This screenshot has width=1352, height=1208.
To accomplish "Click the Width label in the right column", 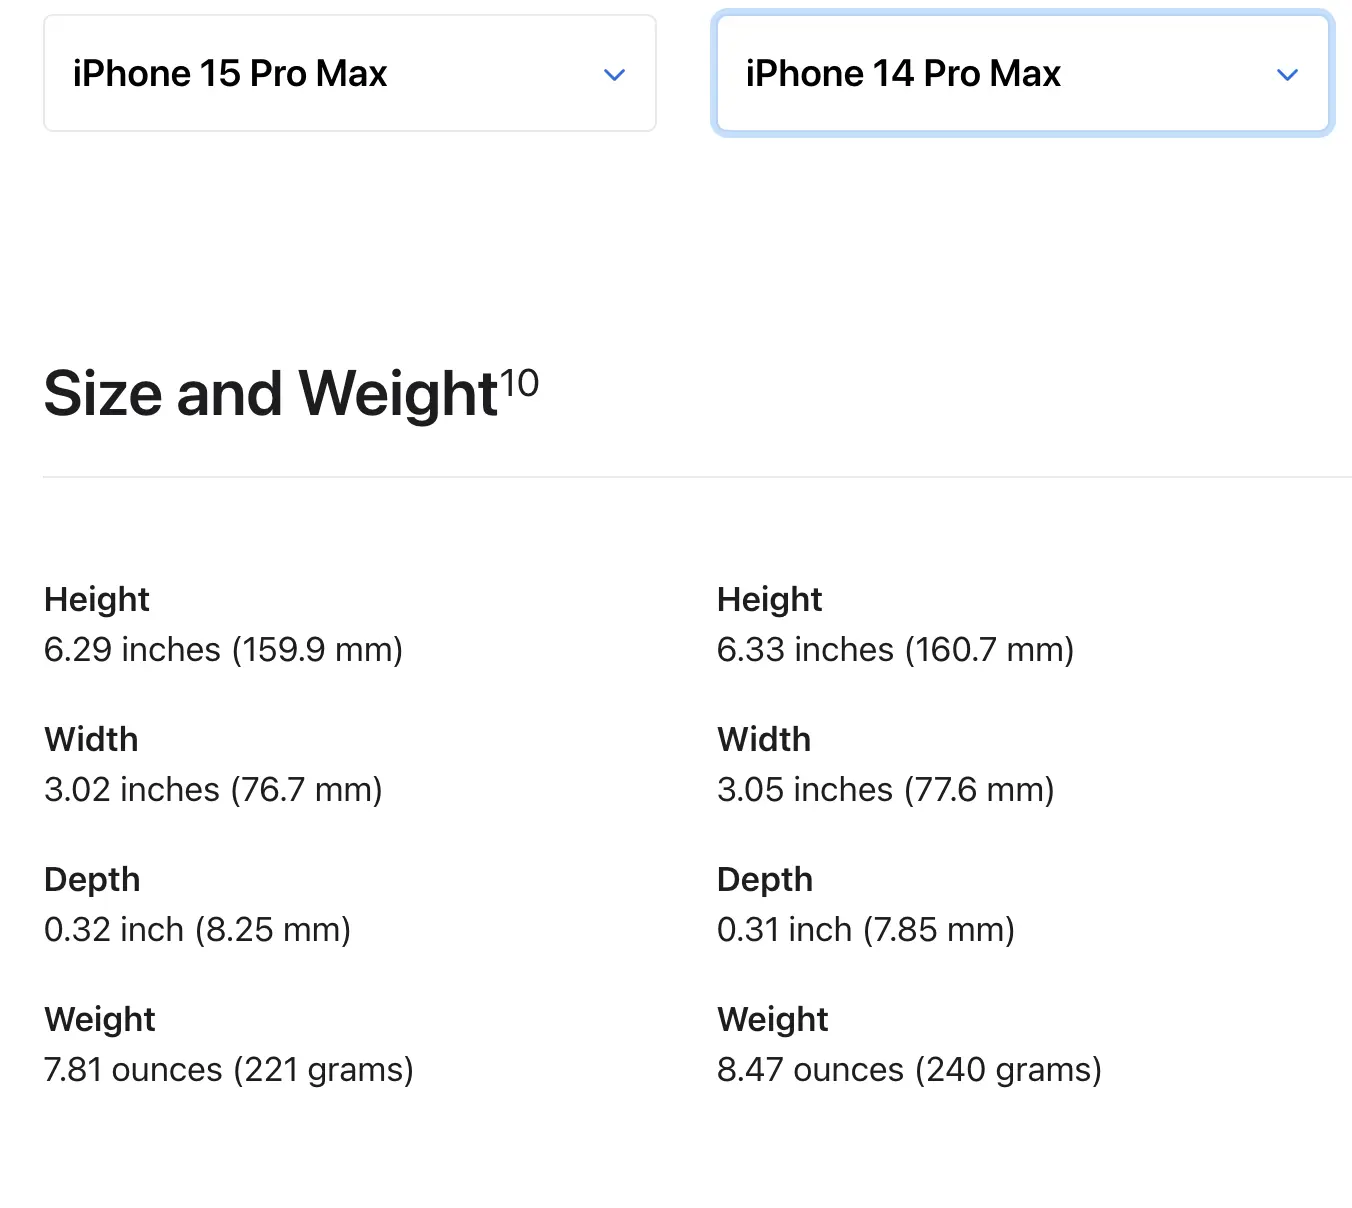I will 763,739.
